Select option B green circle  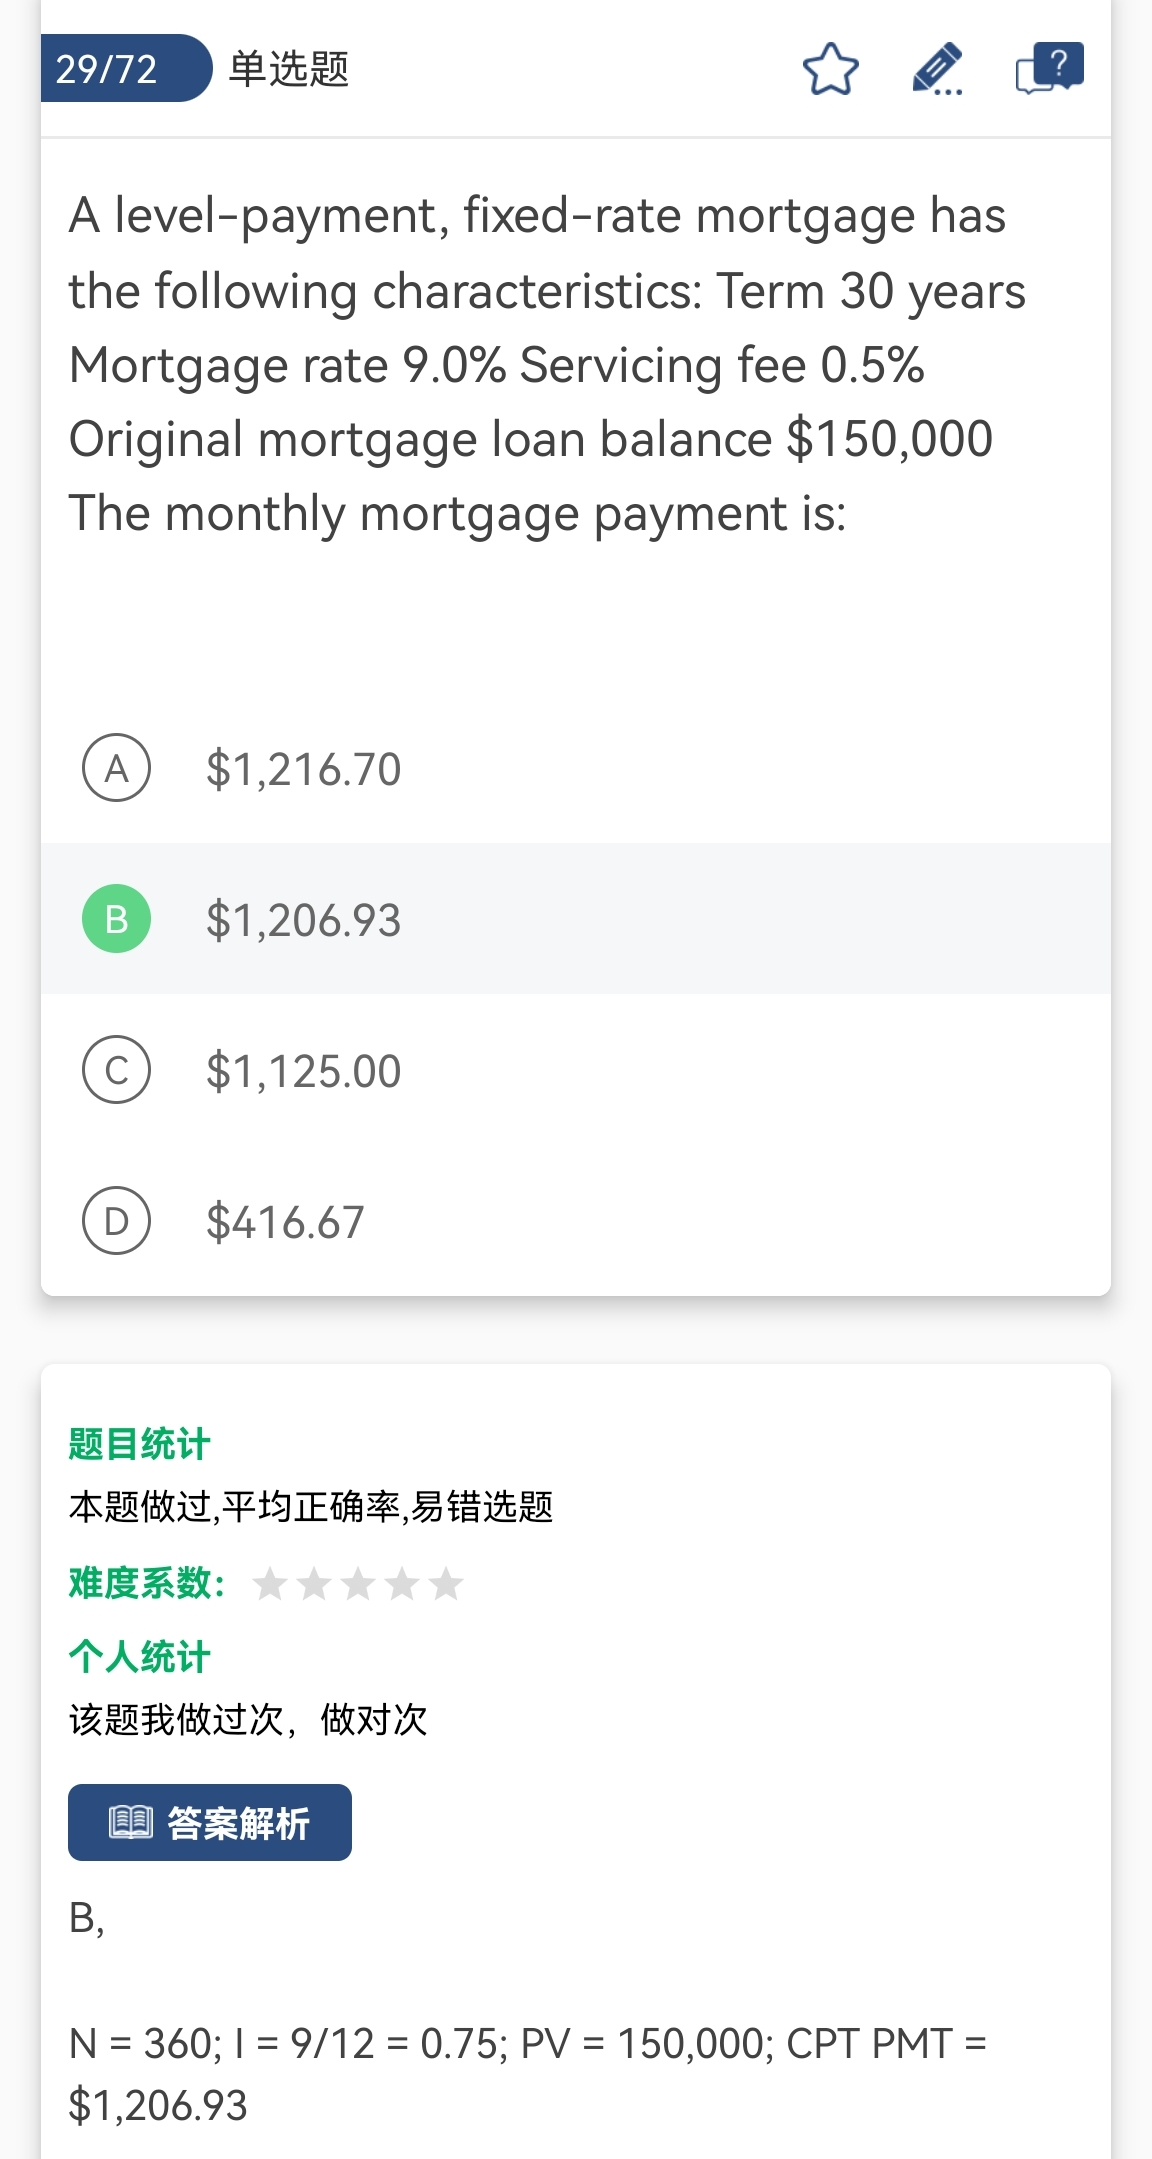click(117, 919)
